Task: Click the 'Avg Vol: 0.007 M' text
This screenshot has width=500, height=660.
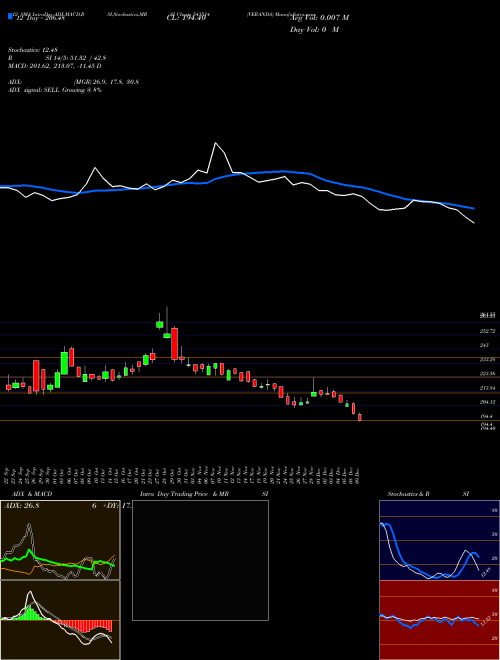Action: click(320, 18)
